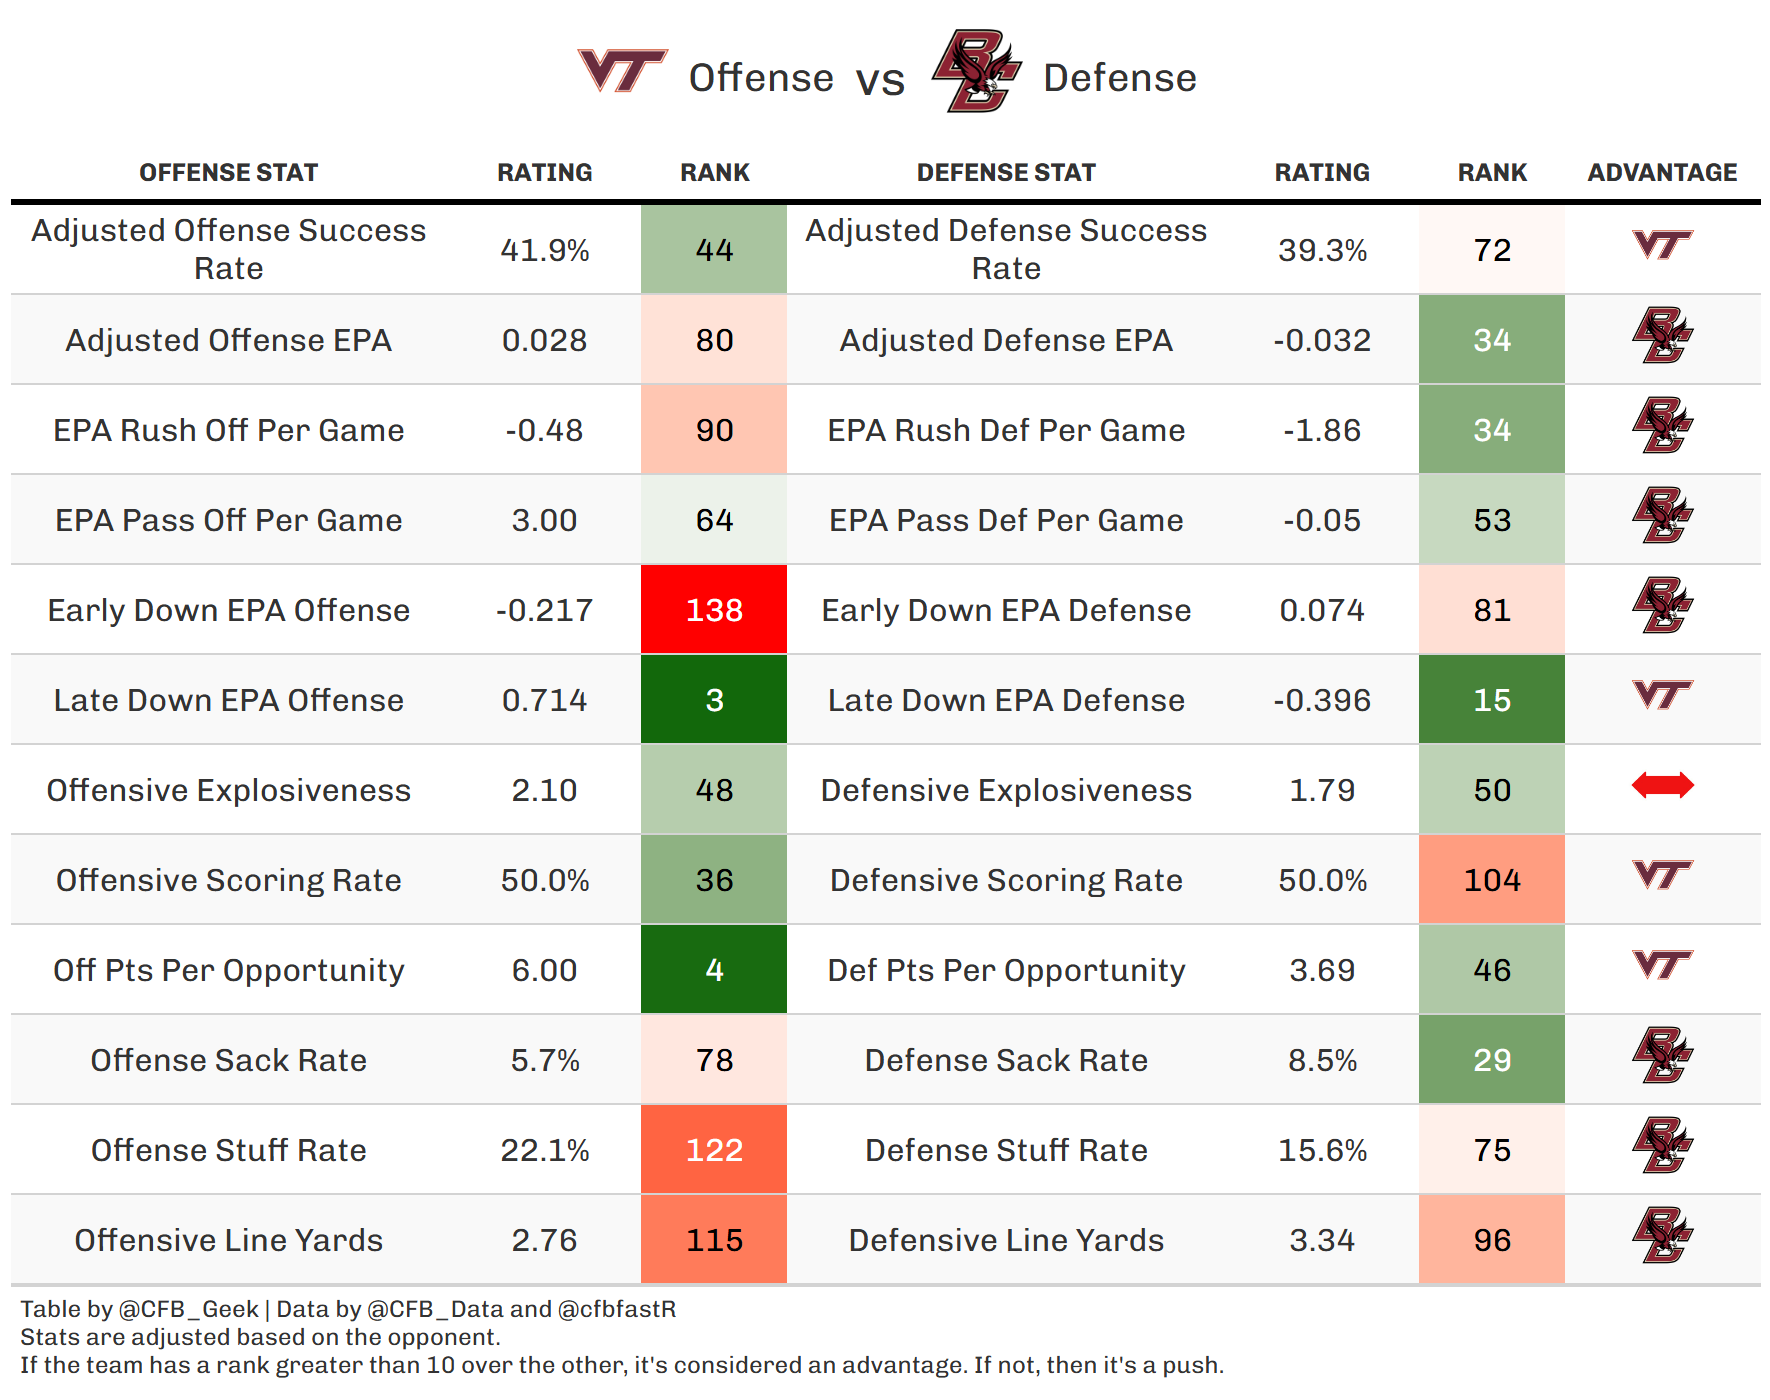Click the orange 104 defense rank cell
1770x1400 pixels.
[1492, 880]
